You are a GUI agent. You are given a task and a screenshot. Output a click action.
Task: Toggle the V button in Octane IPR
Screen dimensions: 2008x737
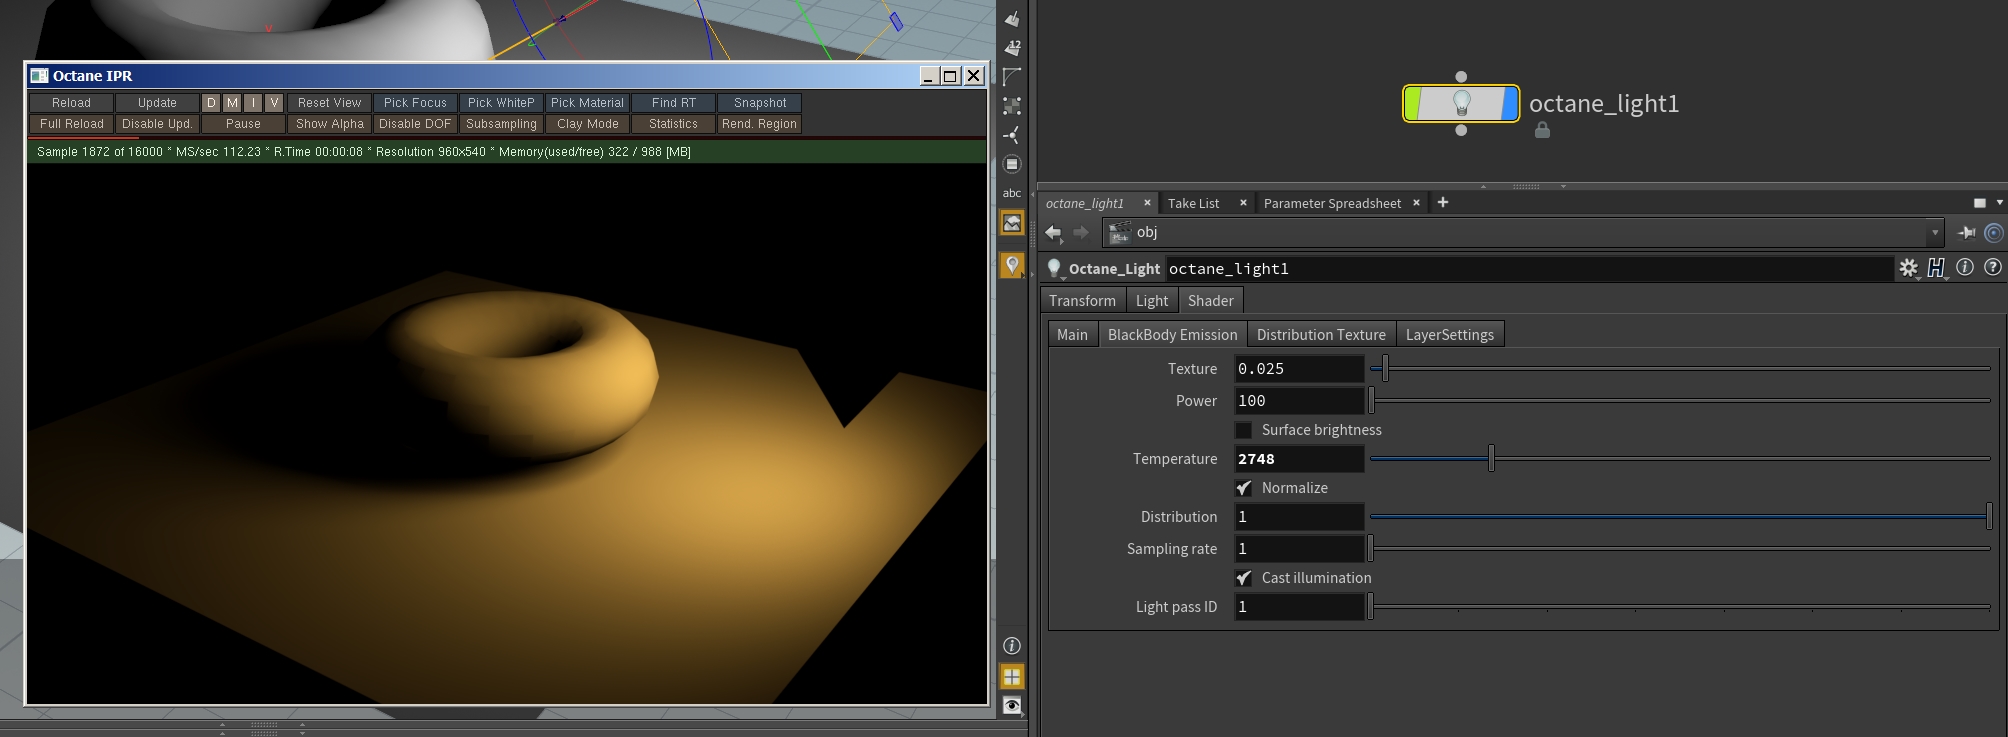(x=274, y=103)
